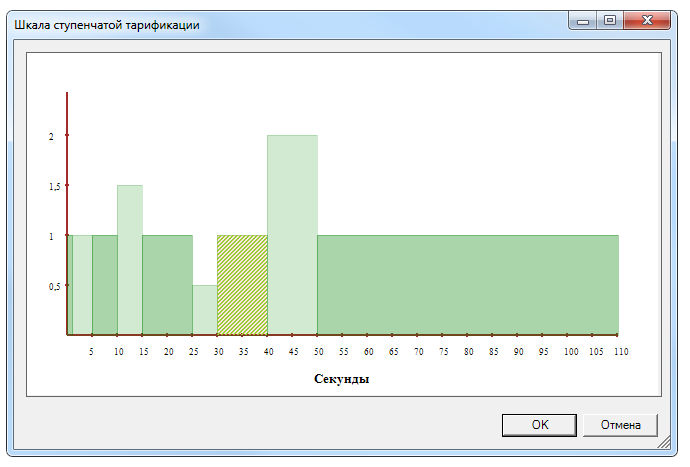Click the 100 label on the seconds axis

click(x=571, y=352)
